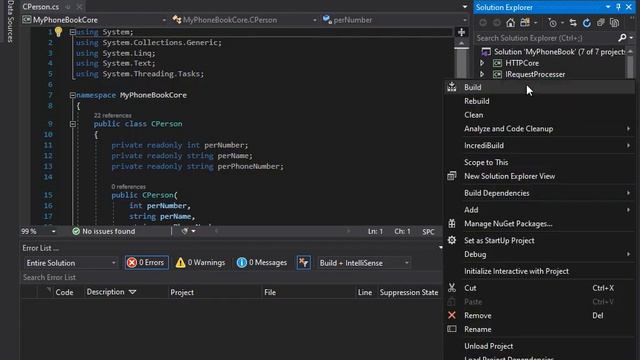The width and height of the screenshot is (640, 360).
Task: Click the solution file icon
Action: click(486, 52)
